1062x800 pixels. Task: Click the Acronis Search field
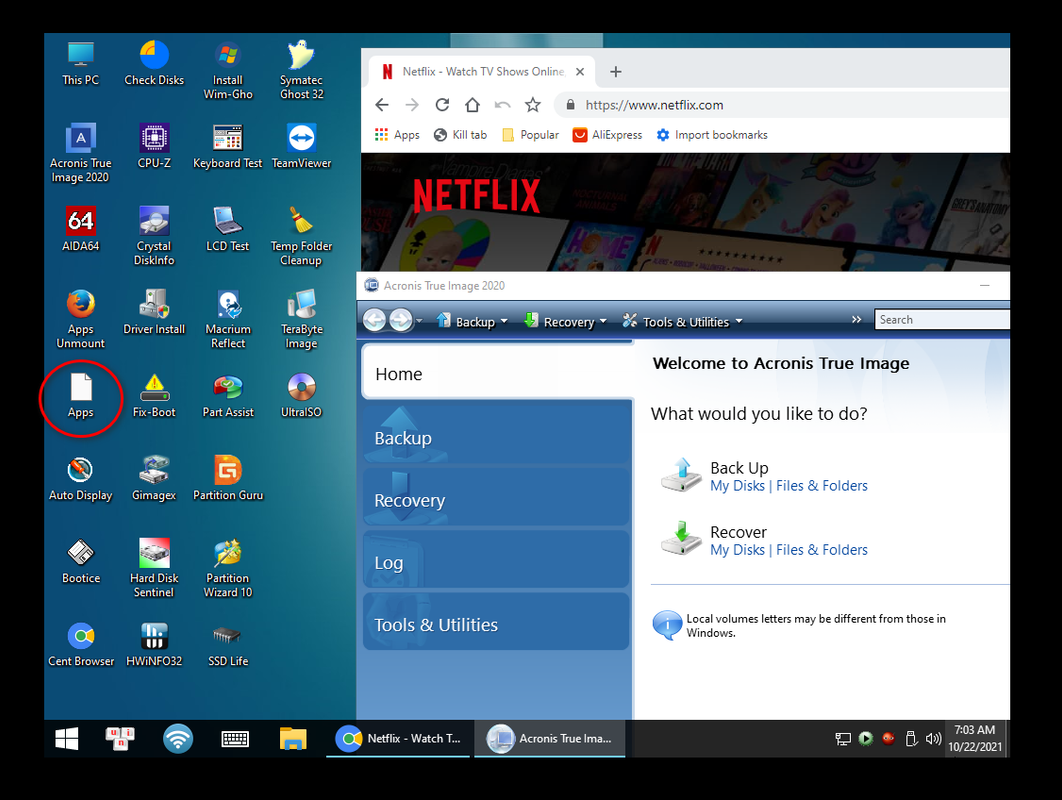942,320
